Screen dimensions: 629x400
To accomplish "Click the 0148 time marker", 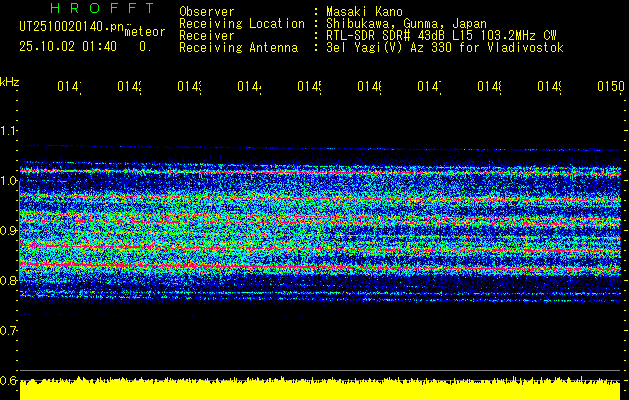I will pyautogui.click(x=489, y=86).
